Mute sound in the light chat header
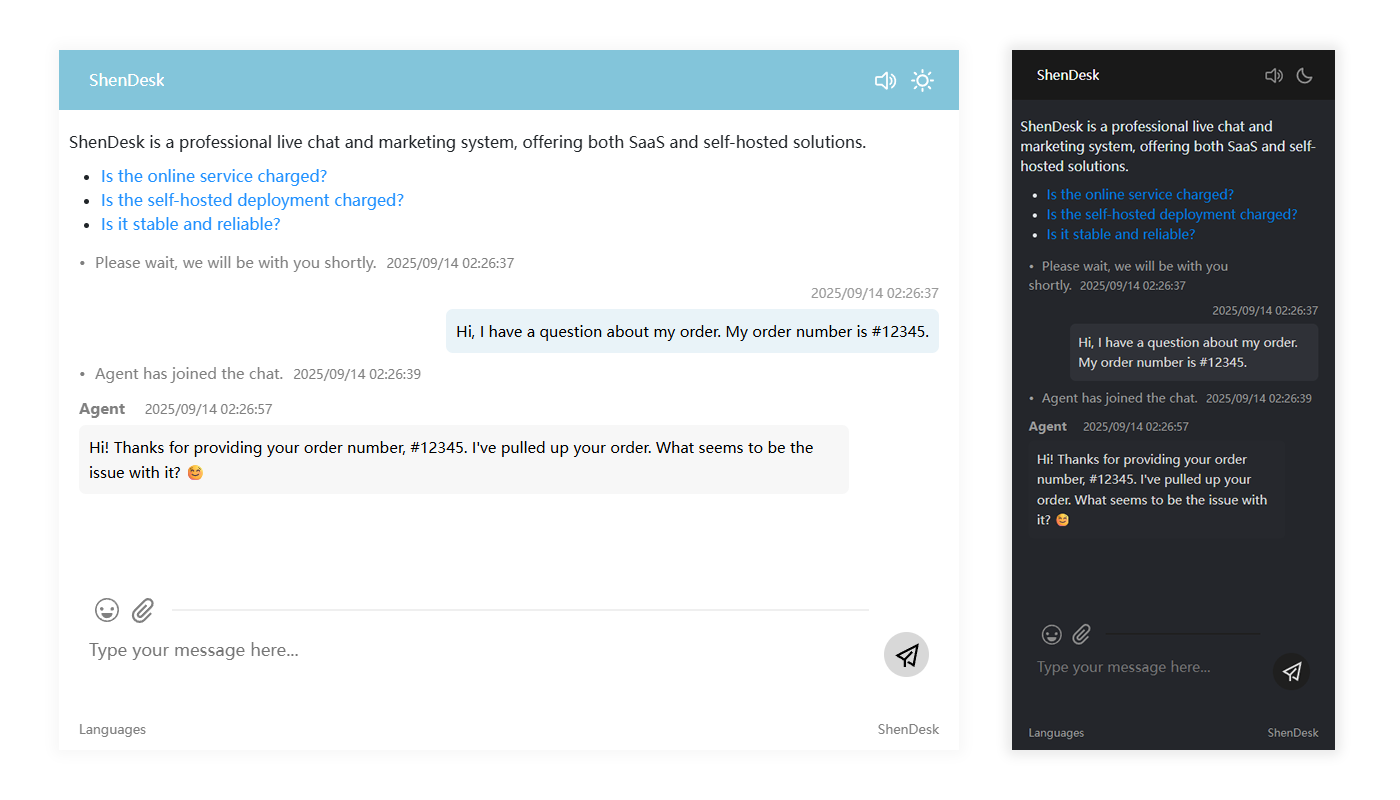1400x800 pixels. tap(885, 81)
